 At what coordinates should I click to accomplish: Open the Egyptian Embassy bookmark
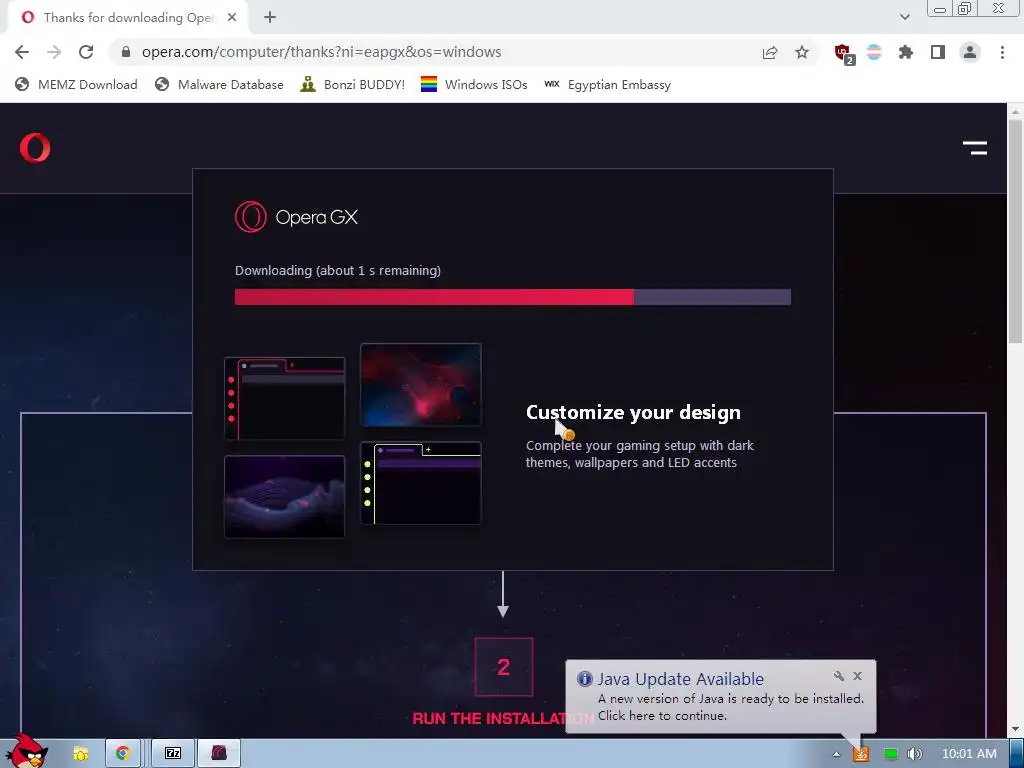pos(608,84)
